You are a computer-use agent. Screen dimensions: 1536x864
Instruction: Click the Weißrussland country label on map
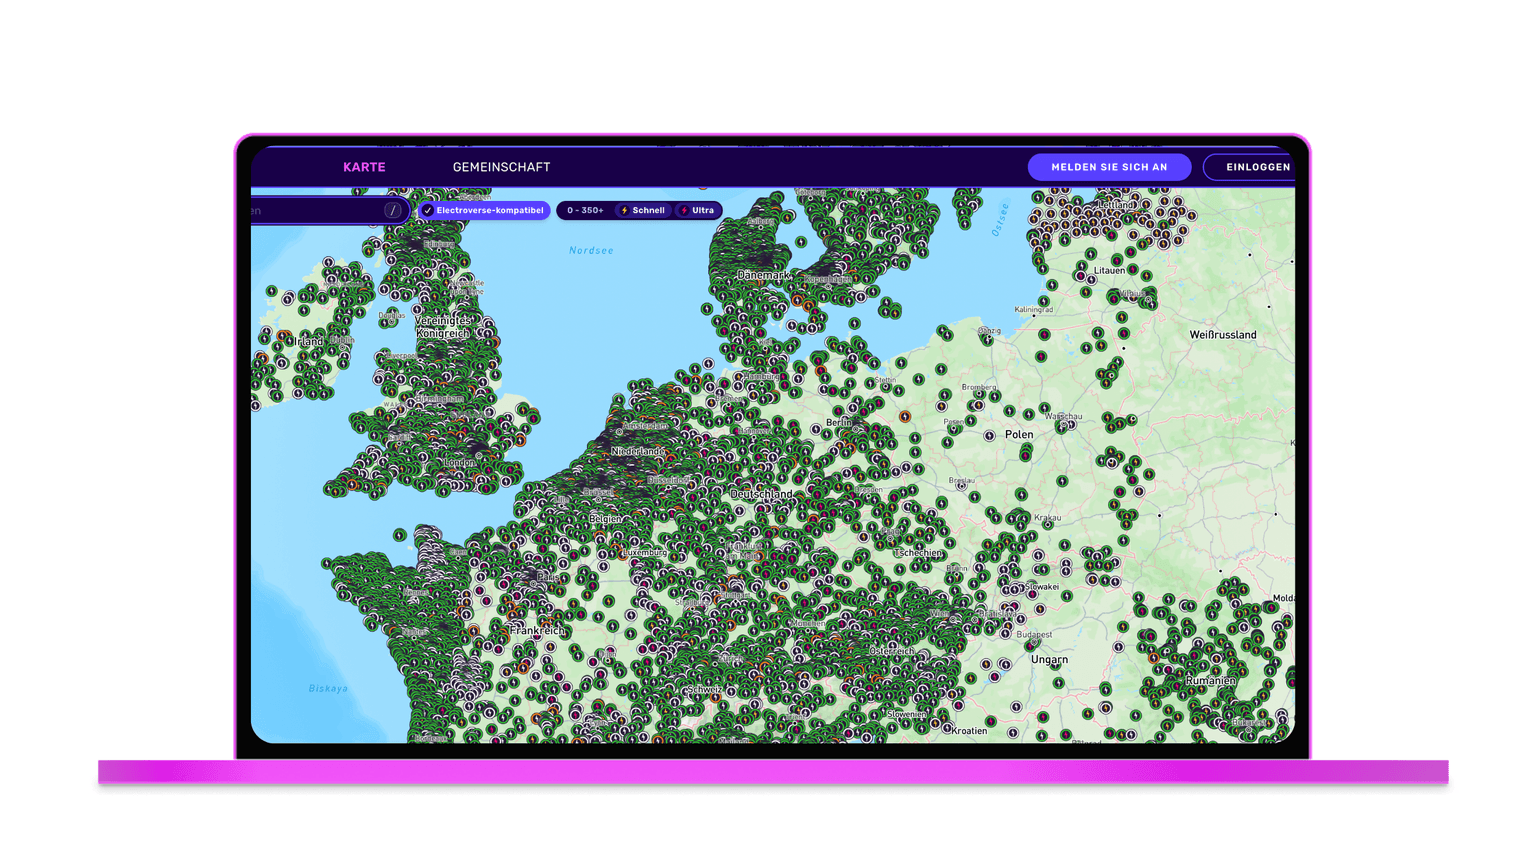click(1222, 335)
